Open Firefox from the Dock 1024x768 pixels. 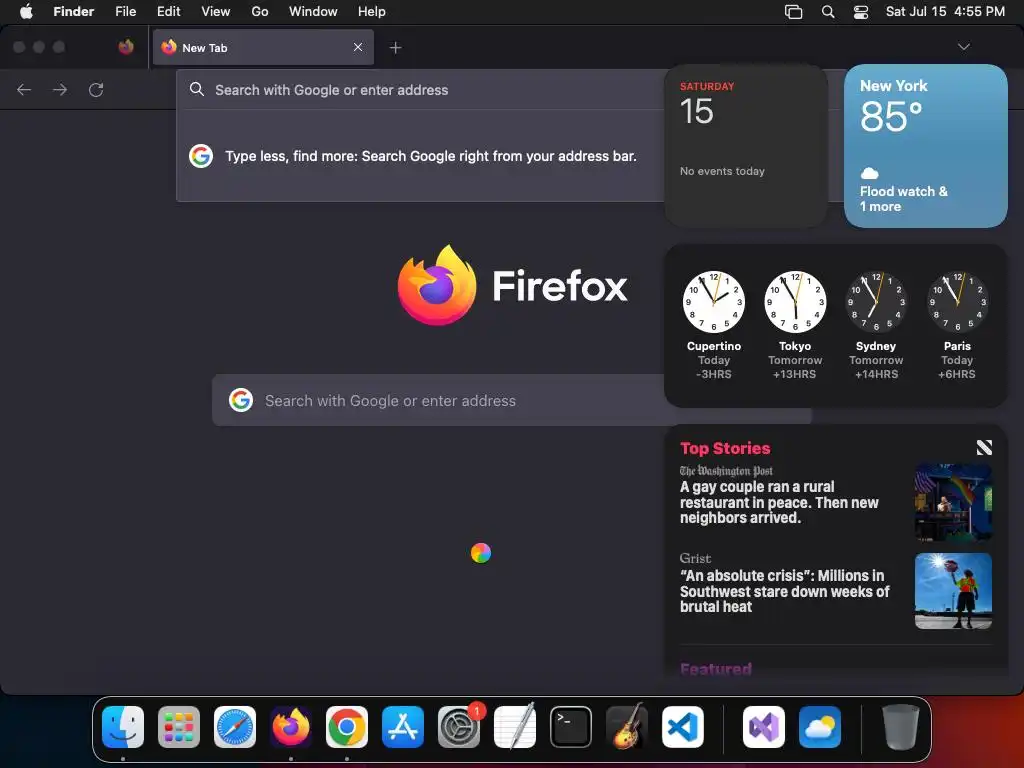[291, 727]
